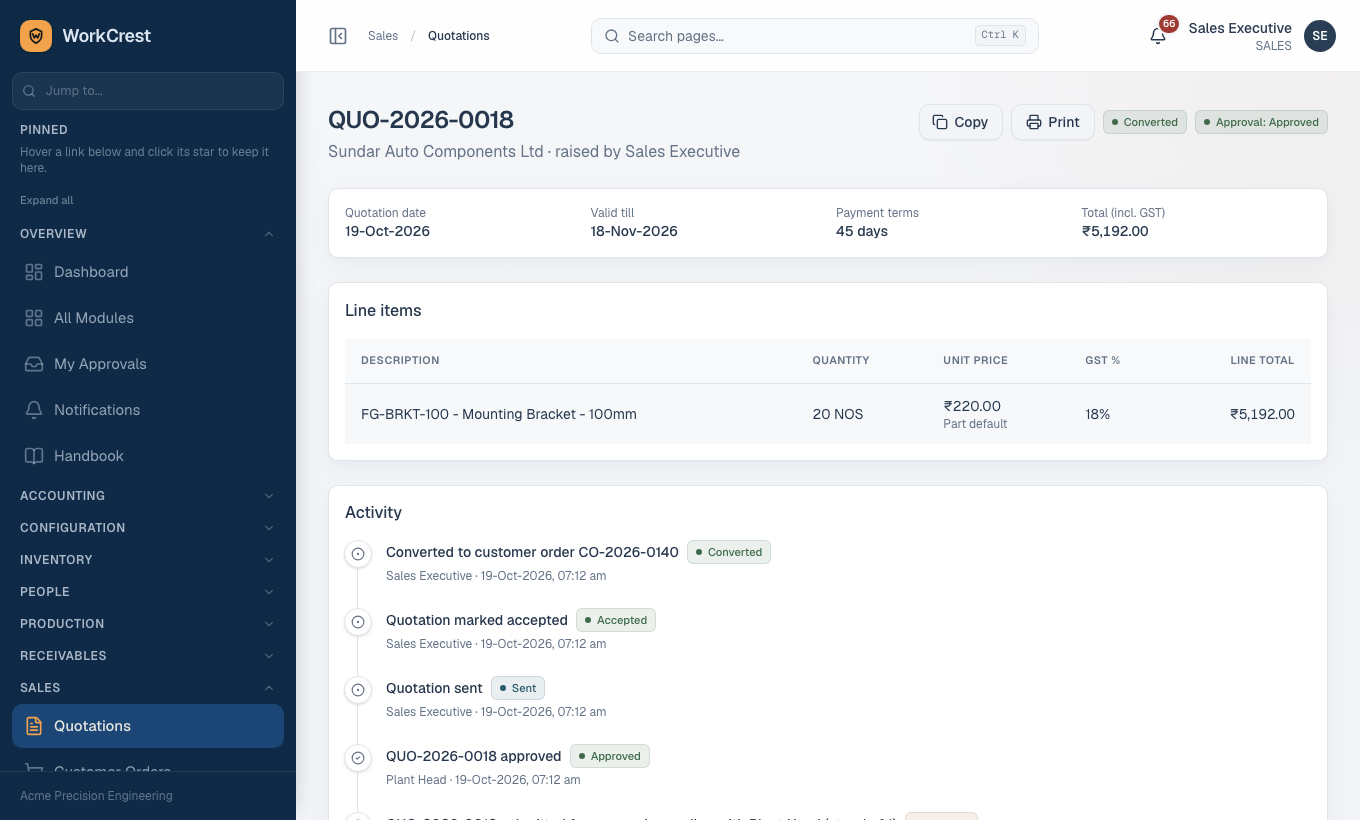Viewport: 1360px width, 820px height.
Task: Click the Dashboard grid icon in sidebar
Action: point(34,272)
